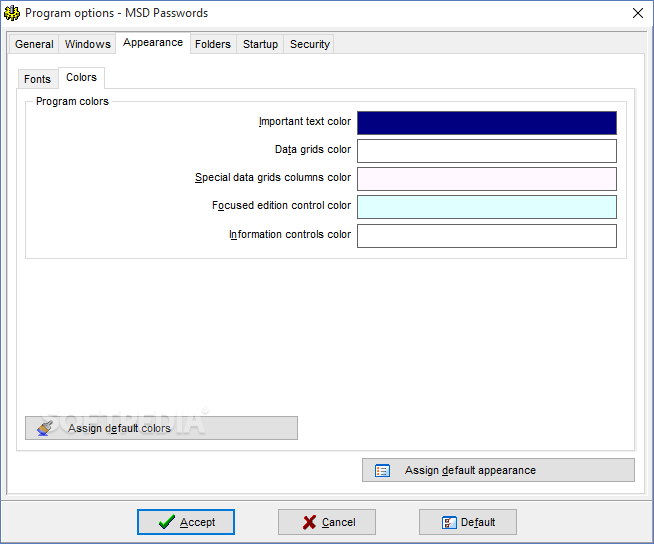The image size is (654, 544).
Task: Open the Fonts sub-tab
Action: pyautogui.click(x=38, y=79)
